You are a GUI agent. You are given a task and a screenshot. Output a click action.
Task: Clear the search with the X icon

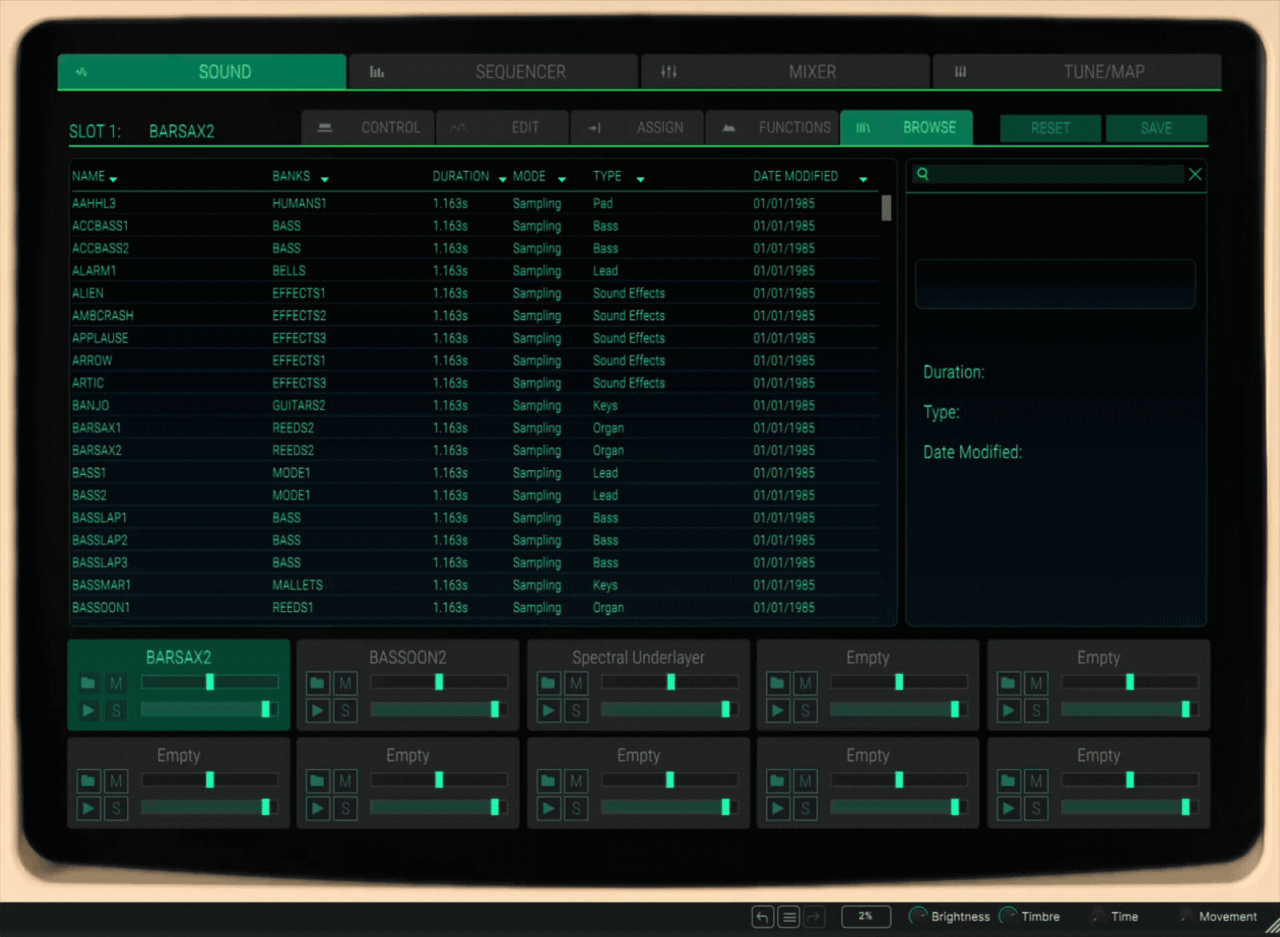point(1195,174)
